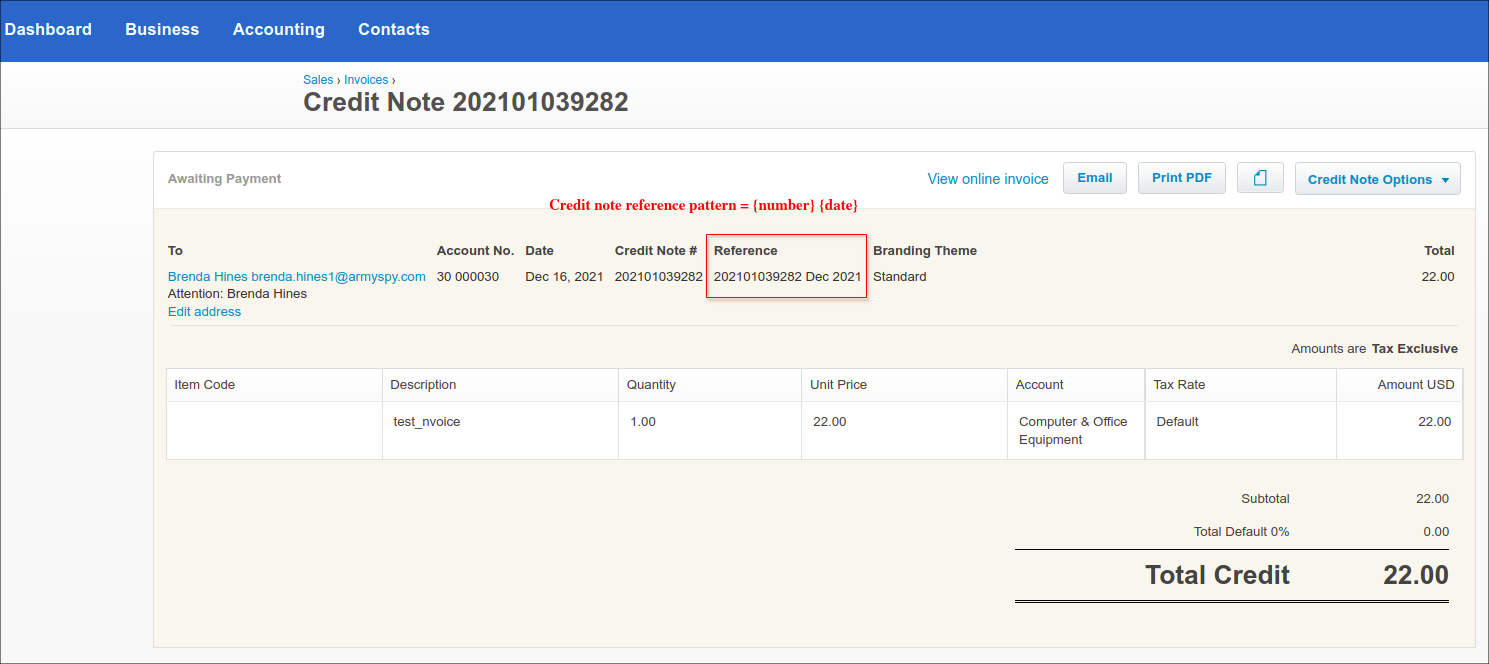
Task: Navigate to the Sales breadcrumb link
Action: click(318, 80)
